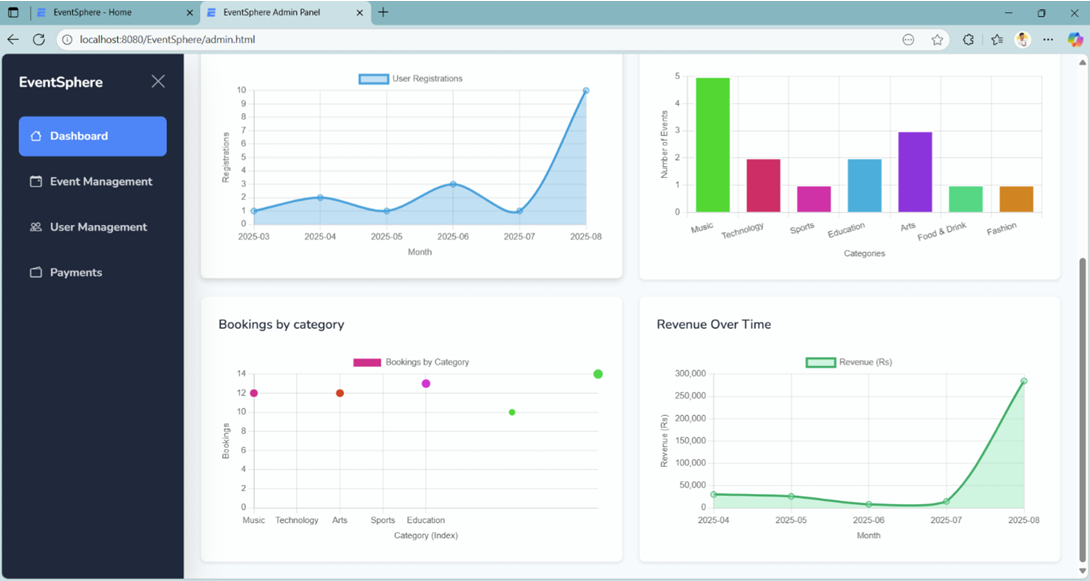This screenshot has width=1090, height=581.
Task: Click the User Management people icon
Action: point(36,227)
